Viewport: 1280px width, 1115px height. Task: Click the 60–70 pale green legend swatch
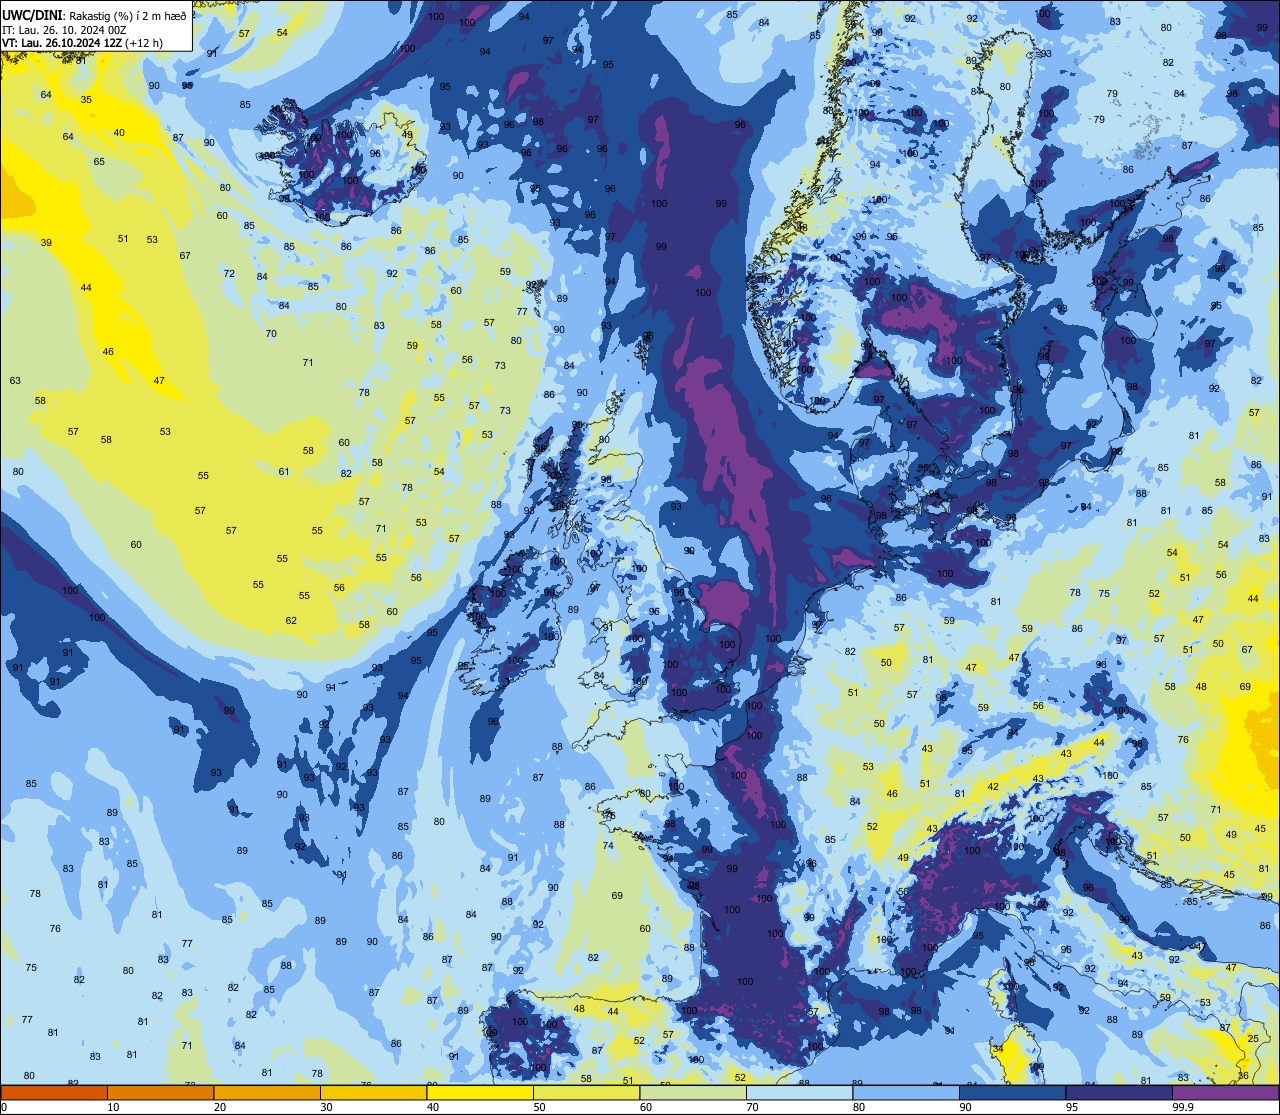point(692,1092)
